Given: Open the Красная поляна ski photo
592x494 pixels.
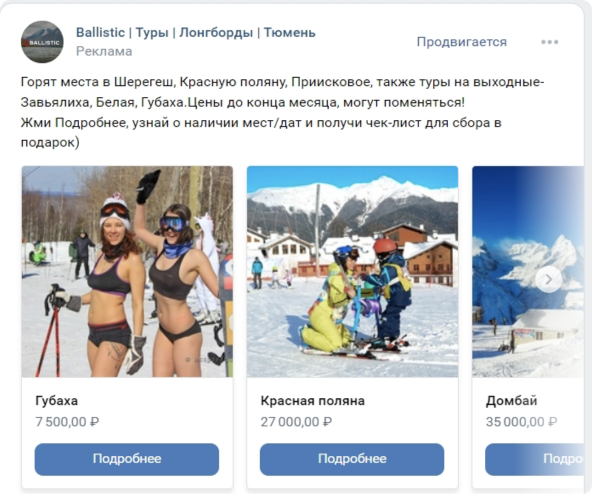Looking at the screenshot, I should point(352,272).
